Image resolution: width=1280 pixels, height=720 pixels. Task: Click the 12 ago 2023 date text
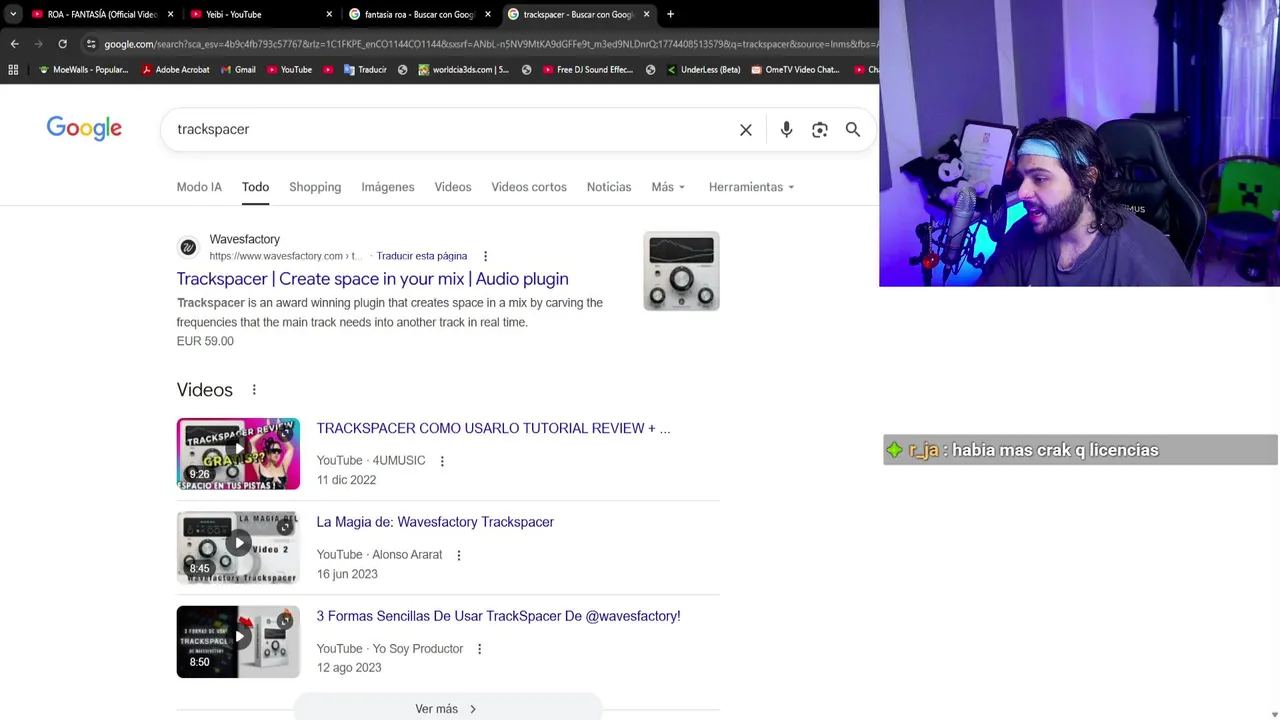pos(349,668)
